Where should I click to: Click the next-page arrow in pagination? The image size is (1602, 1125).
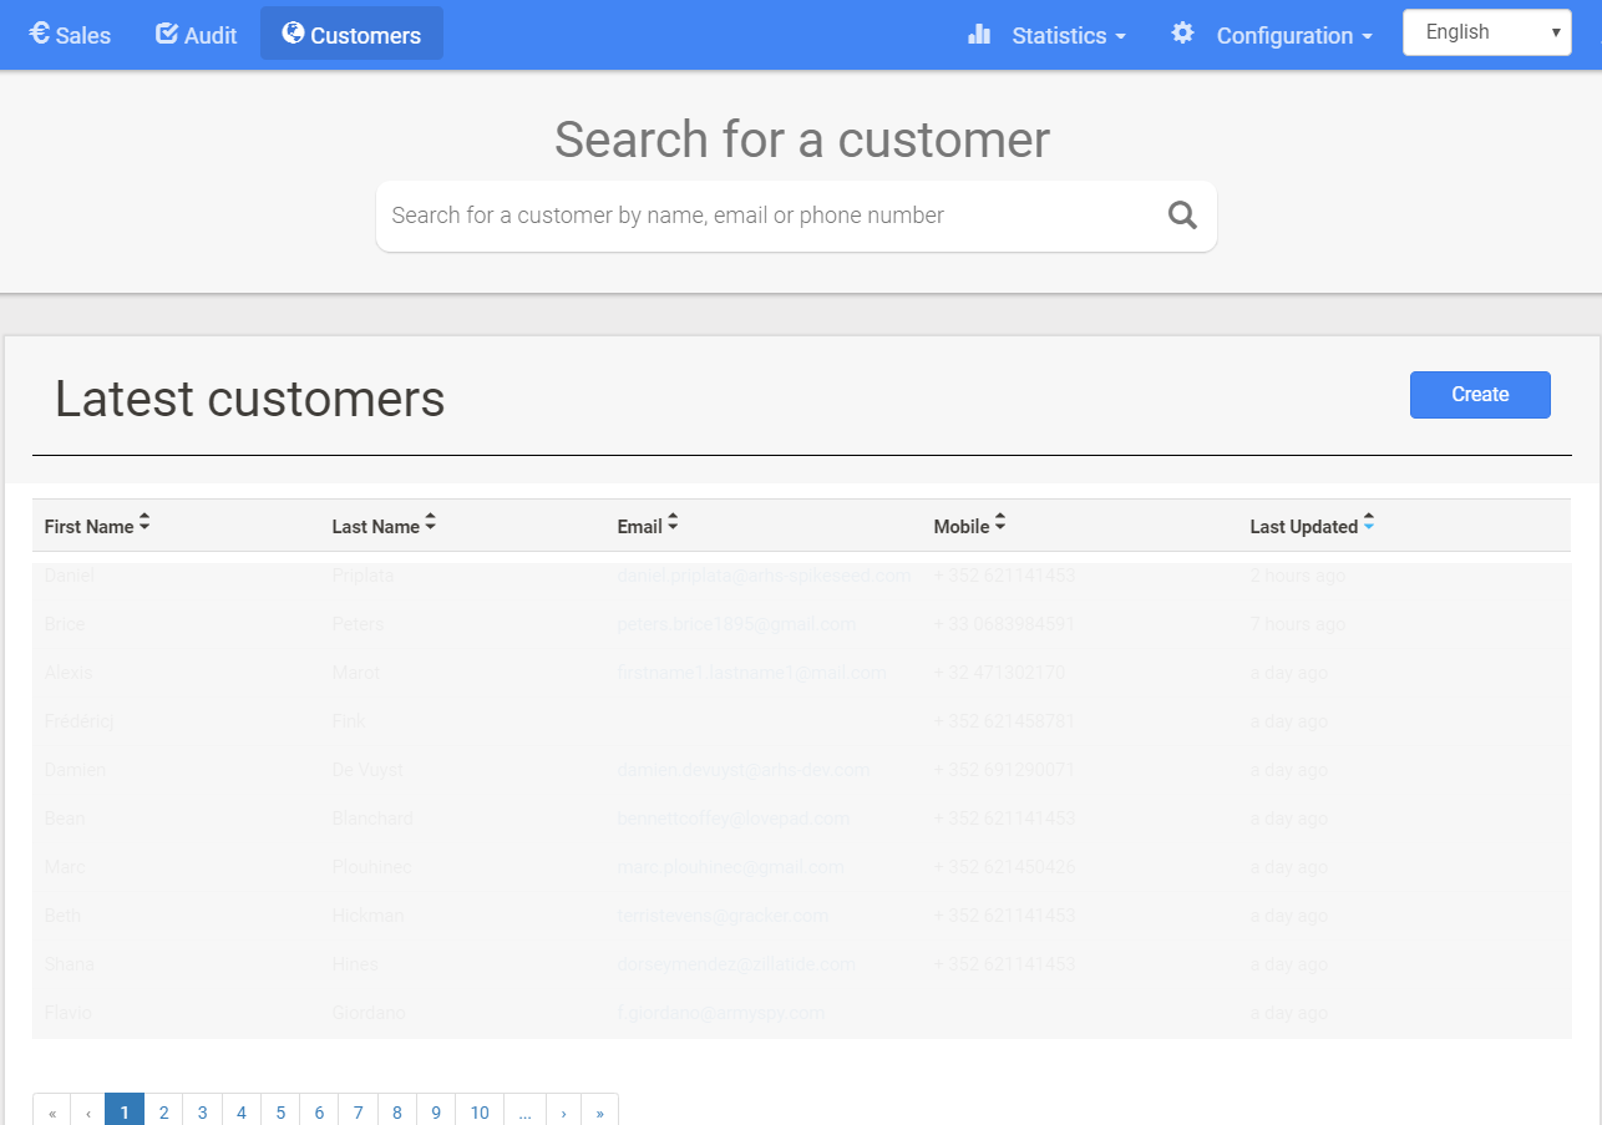pyautogui.click(x=563, y=1111)
